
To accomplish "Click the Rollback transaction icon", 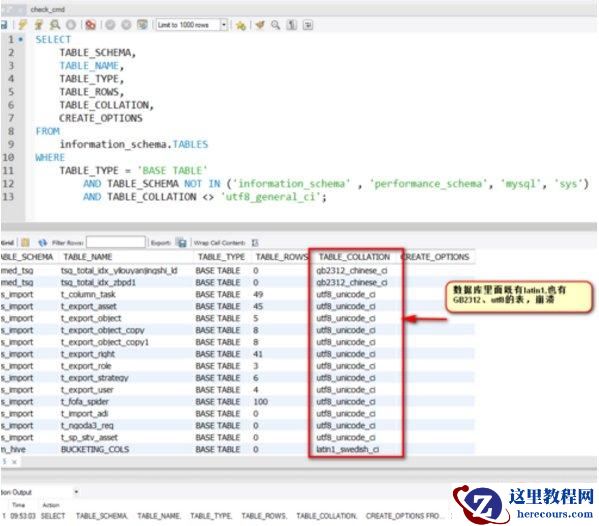I will click(126, 25).
